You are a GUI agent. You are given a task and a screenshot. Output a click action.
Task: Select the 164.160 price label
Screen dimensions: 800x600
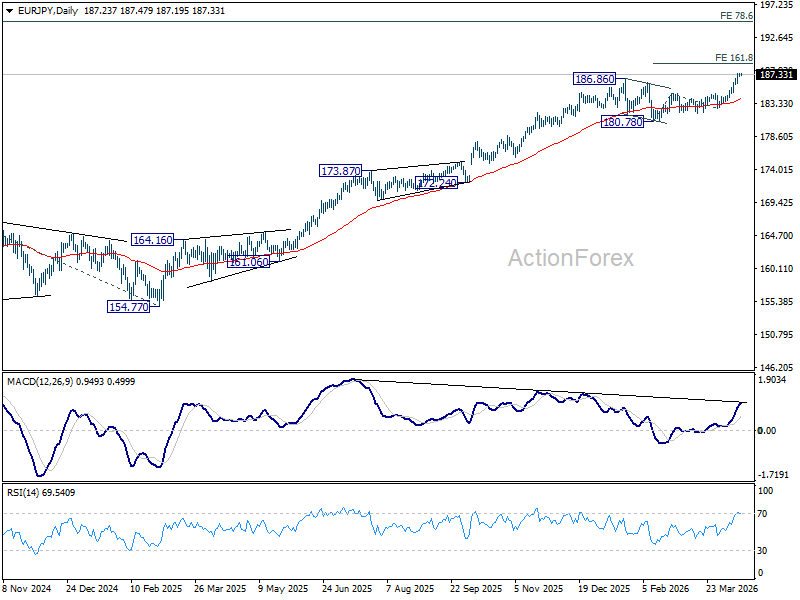(x=153, y=240)
